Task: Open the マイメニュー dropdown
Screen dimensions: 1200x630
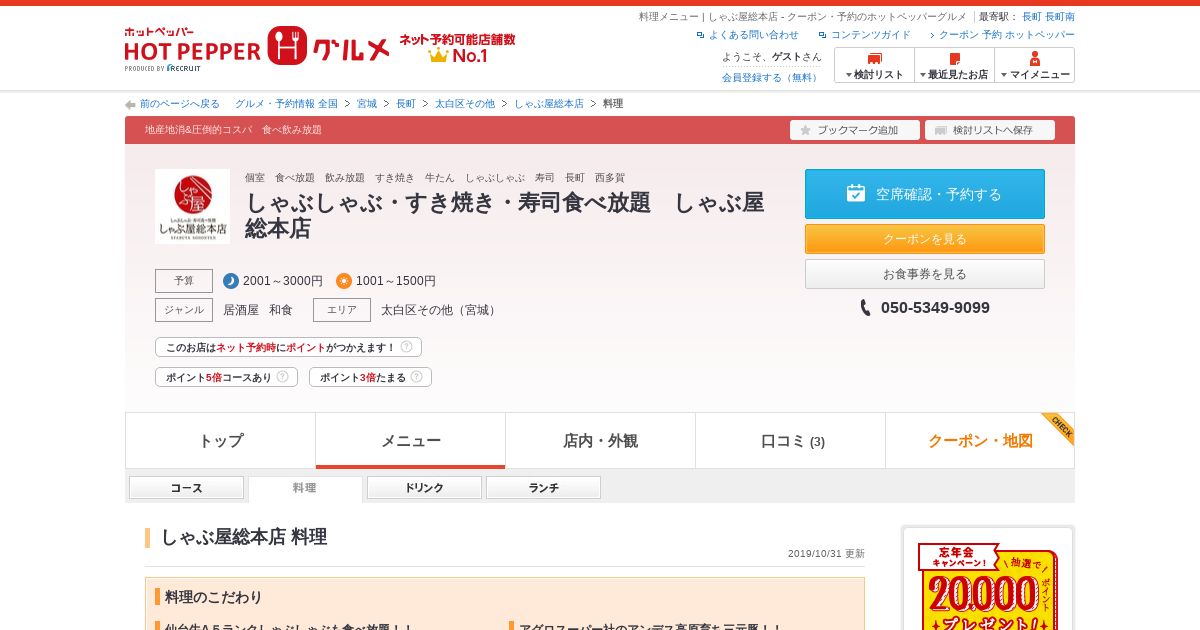Action: click(1034, 65)
